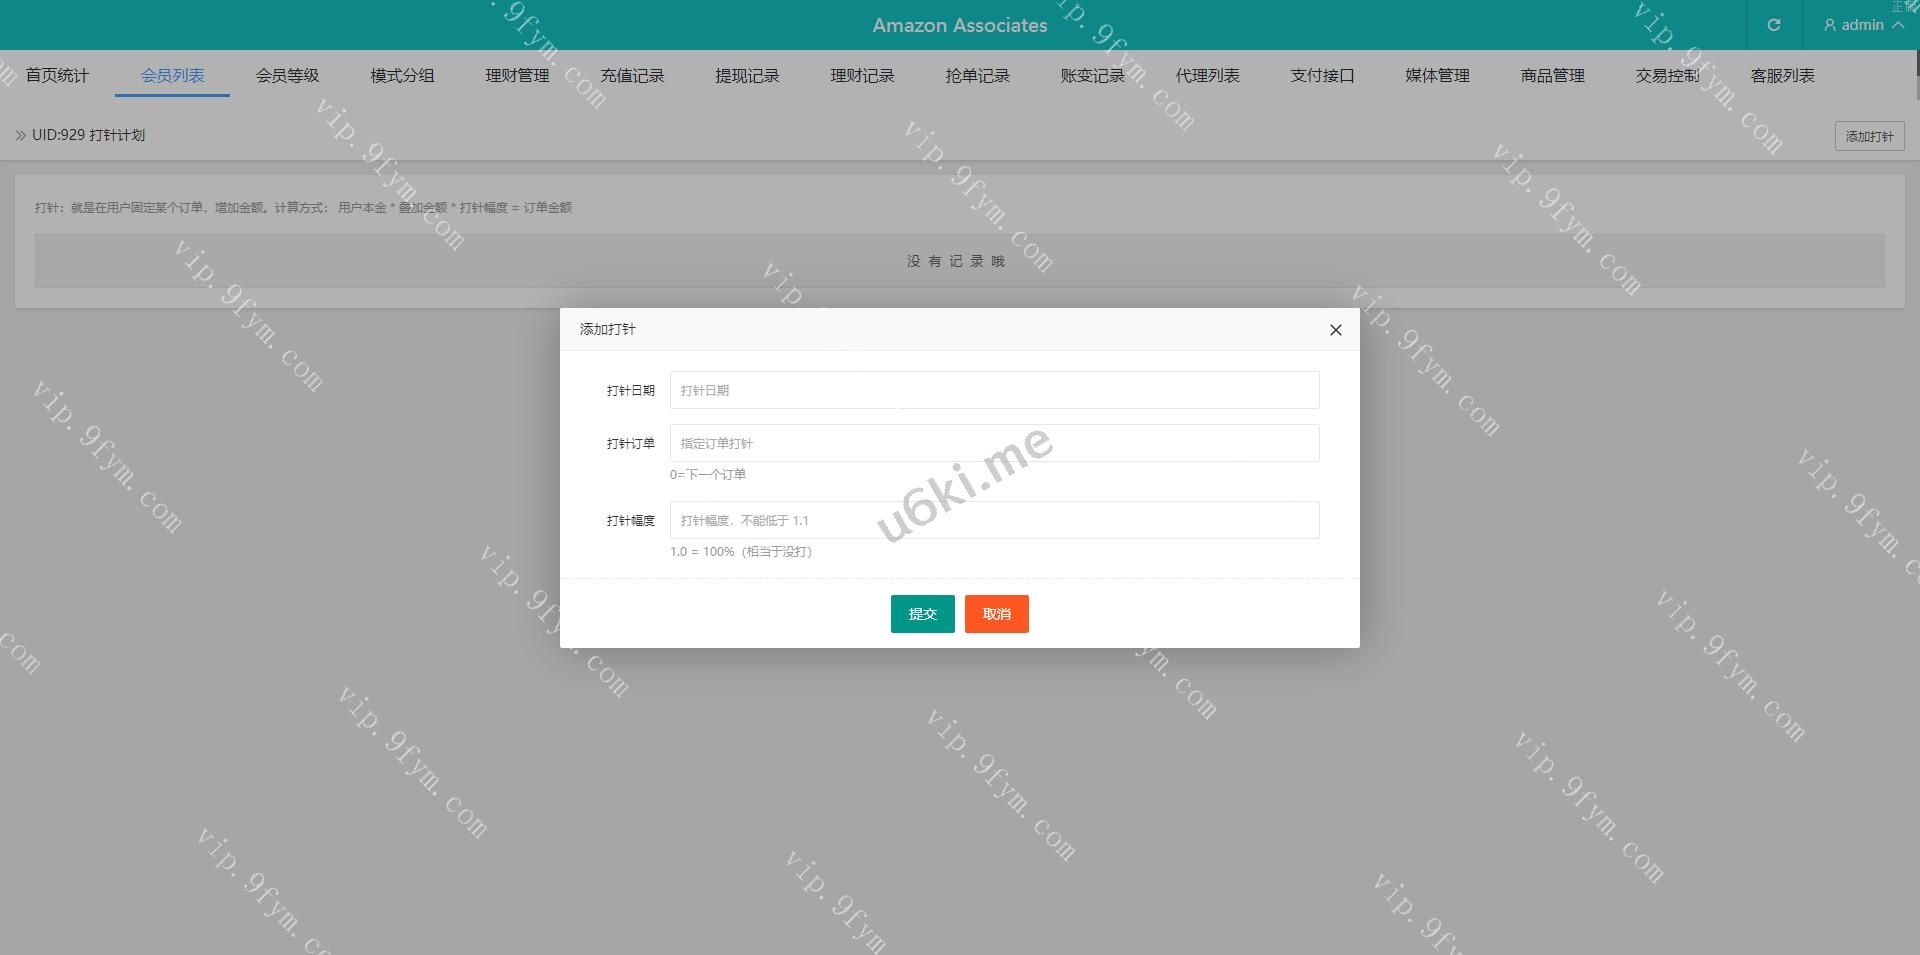Open the admin user dropdown
The width and height of the screenshot is (1920, 955).
tap(1862, 25)
